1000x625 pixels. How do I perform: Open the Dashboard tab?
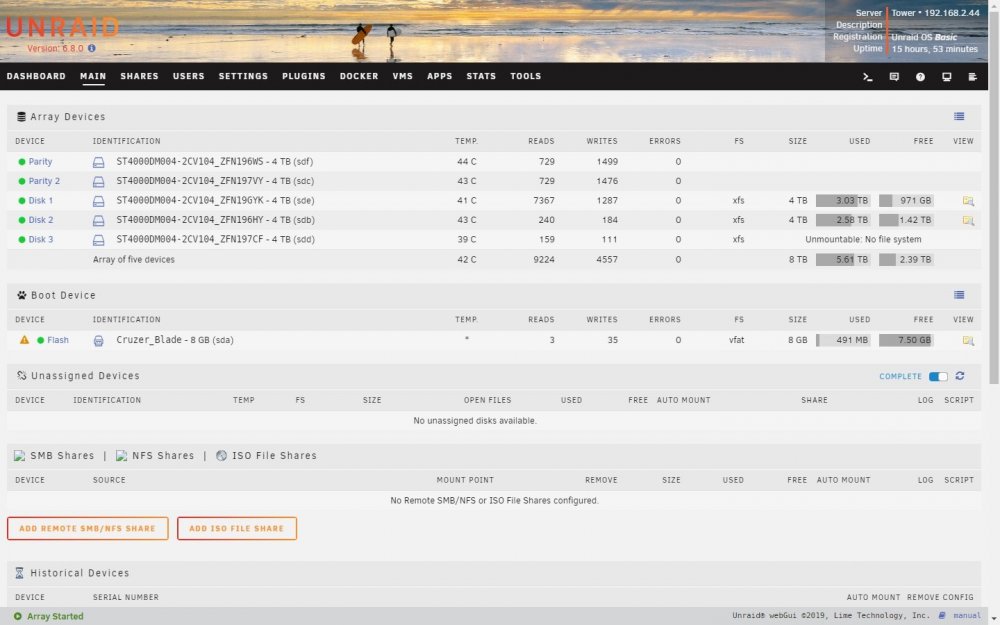point(36,76)
